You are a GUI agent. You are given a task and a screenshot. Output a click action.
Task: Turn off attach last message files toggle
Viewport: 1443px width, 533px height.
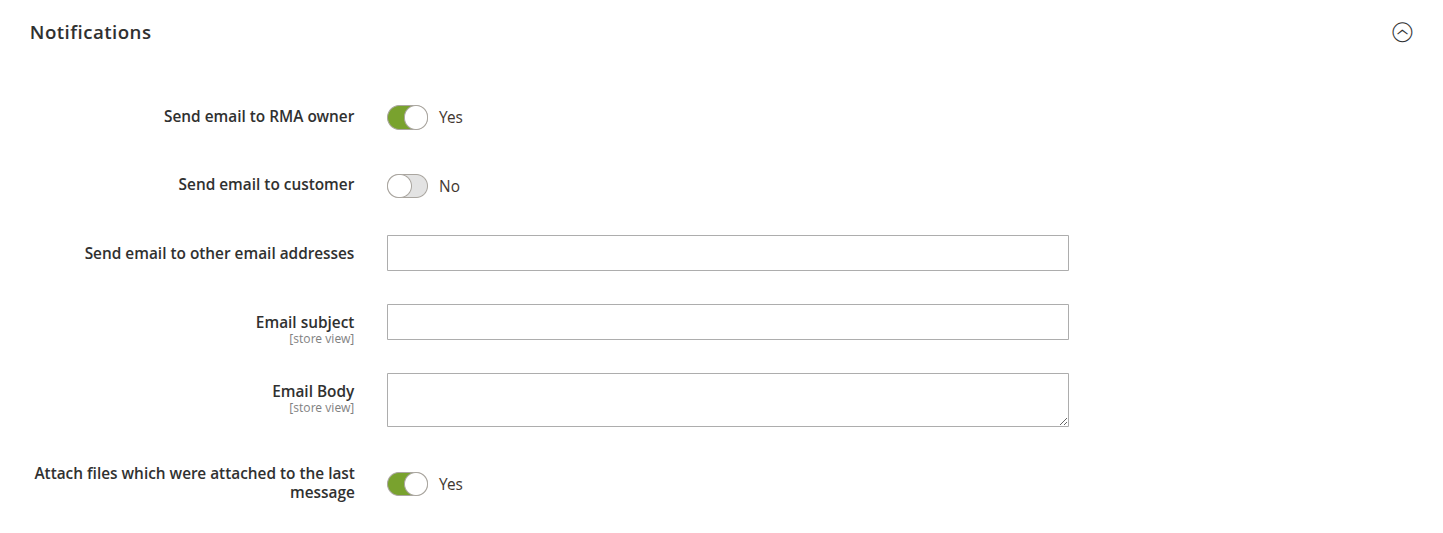407,484
